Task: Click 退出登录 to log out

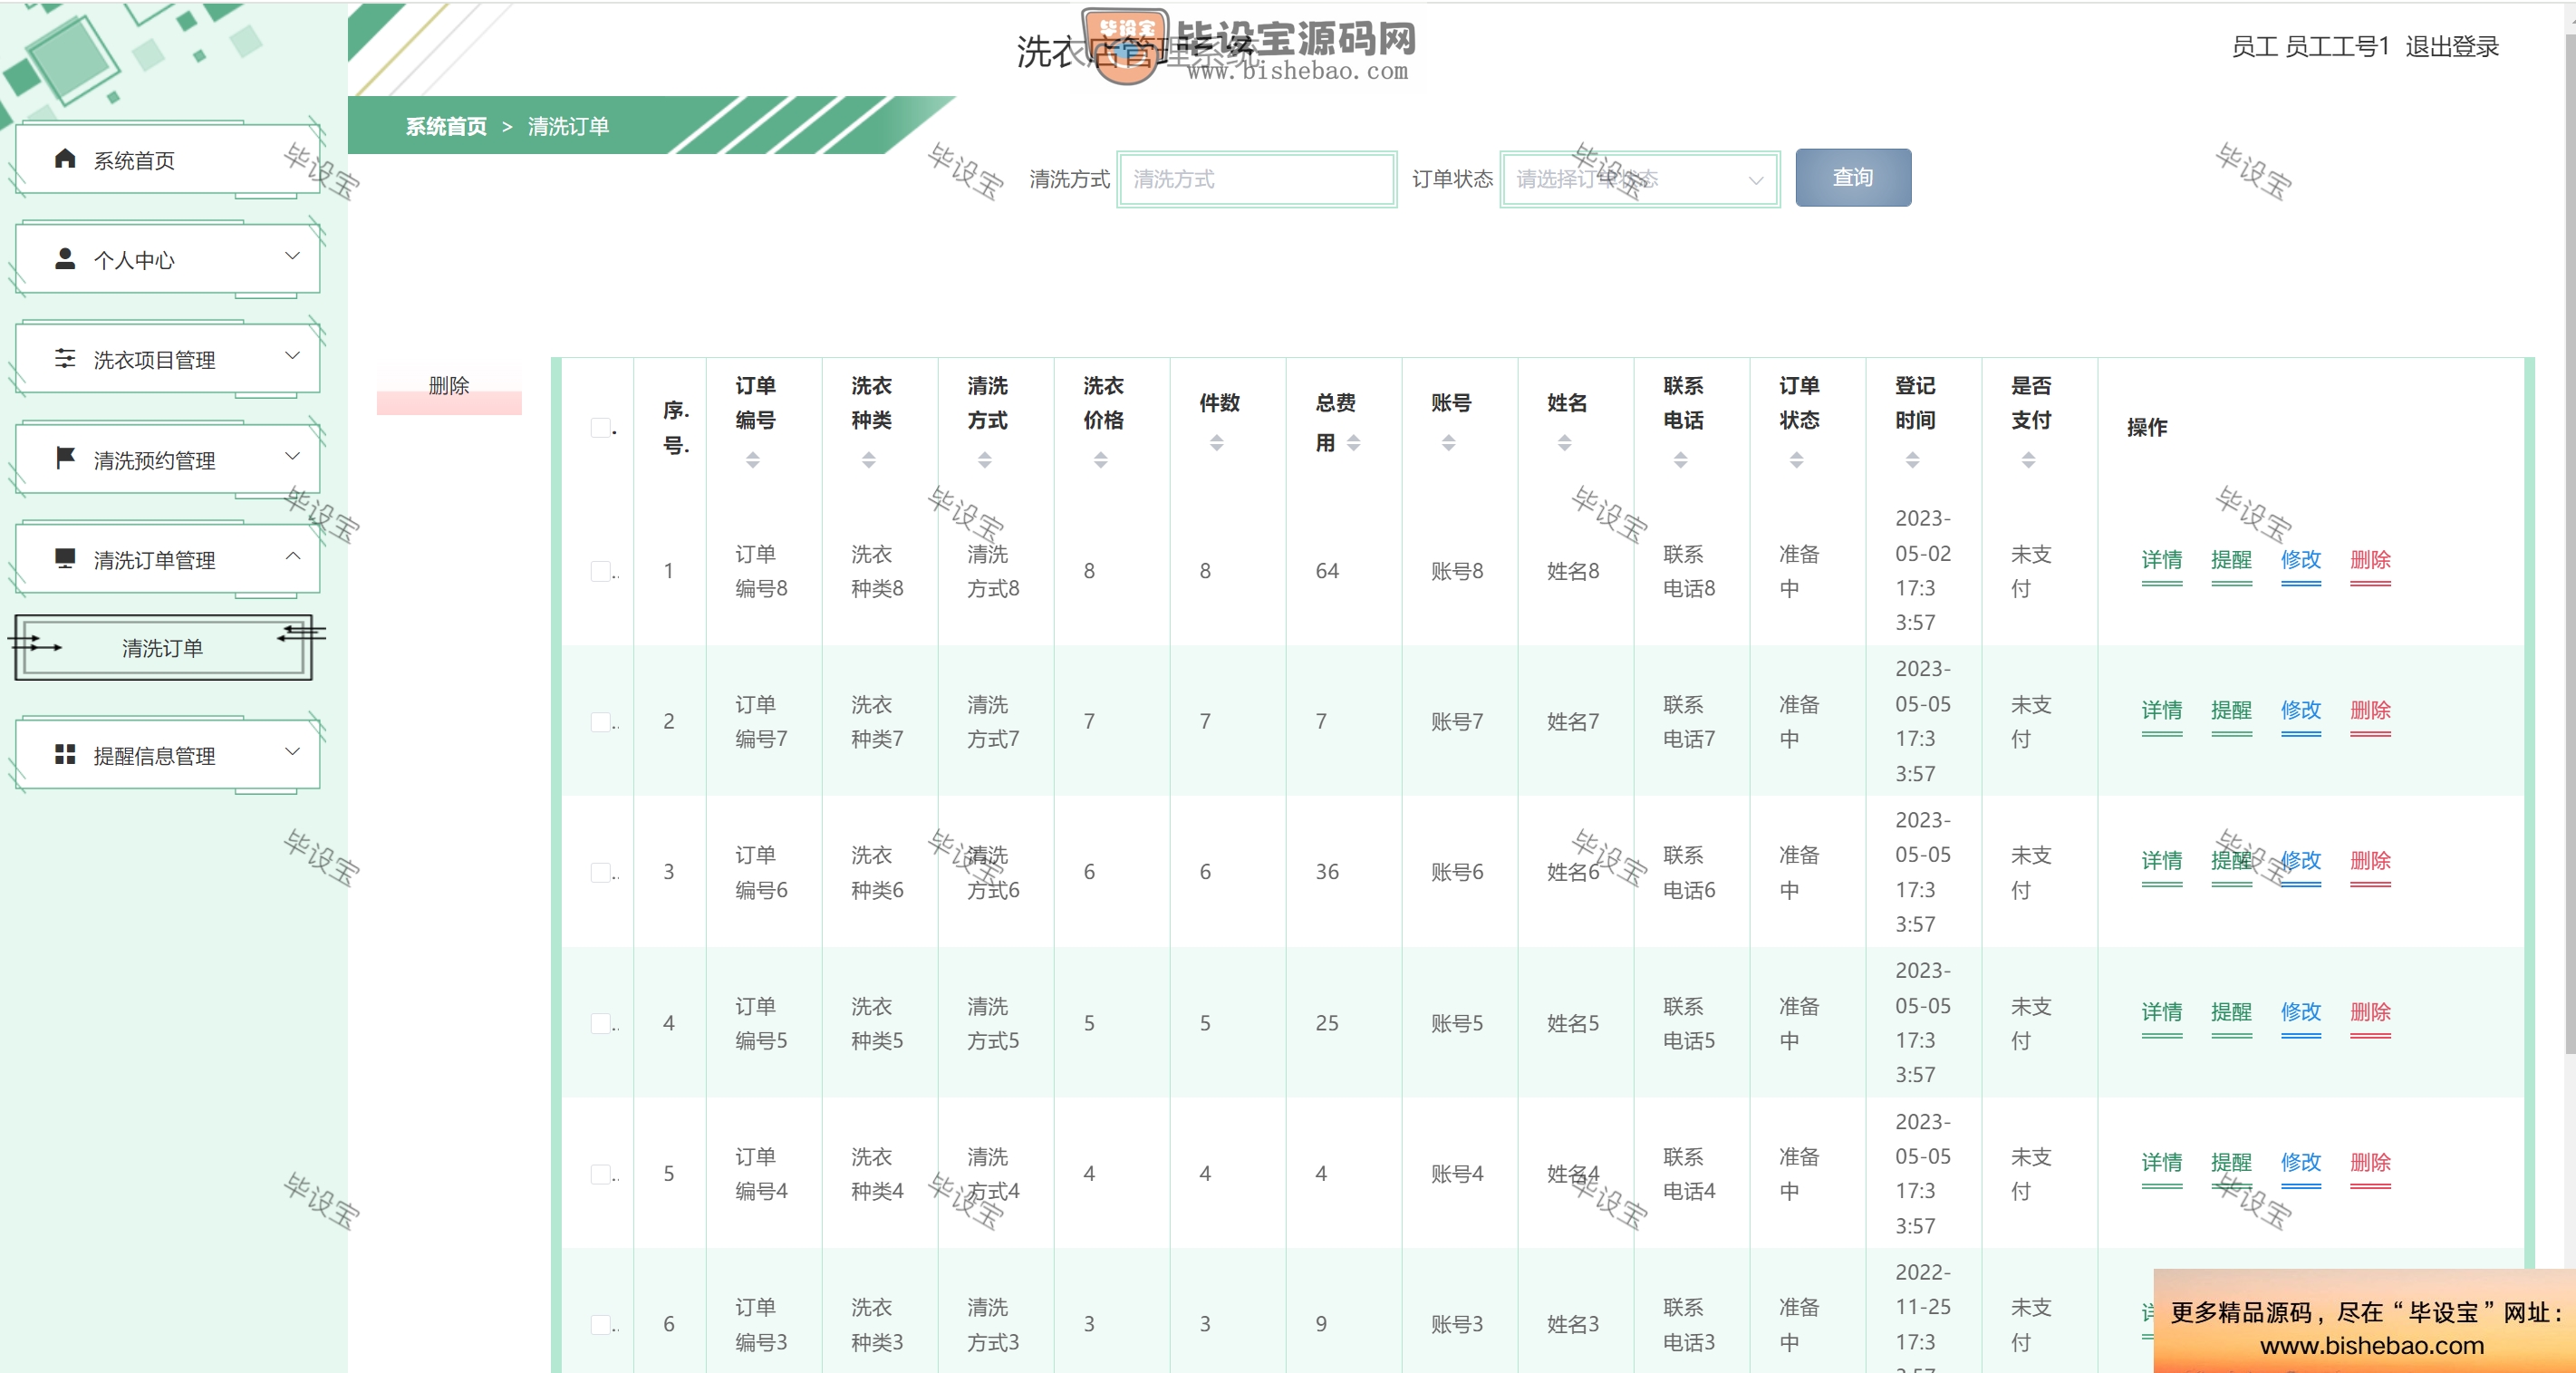Action: (2452, 46)
